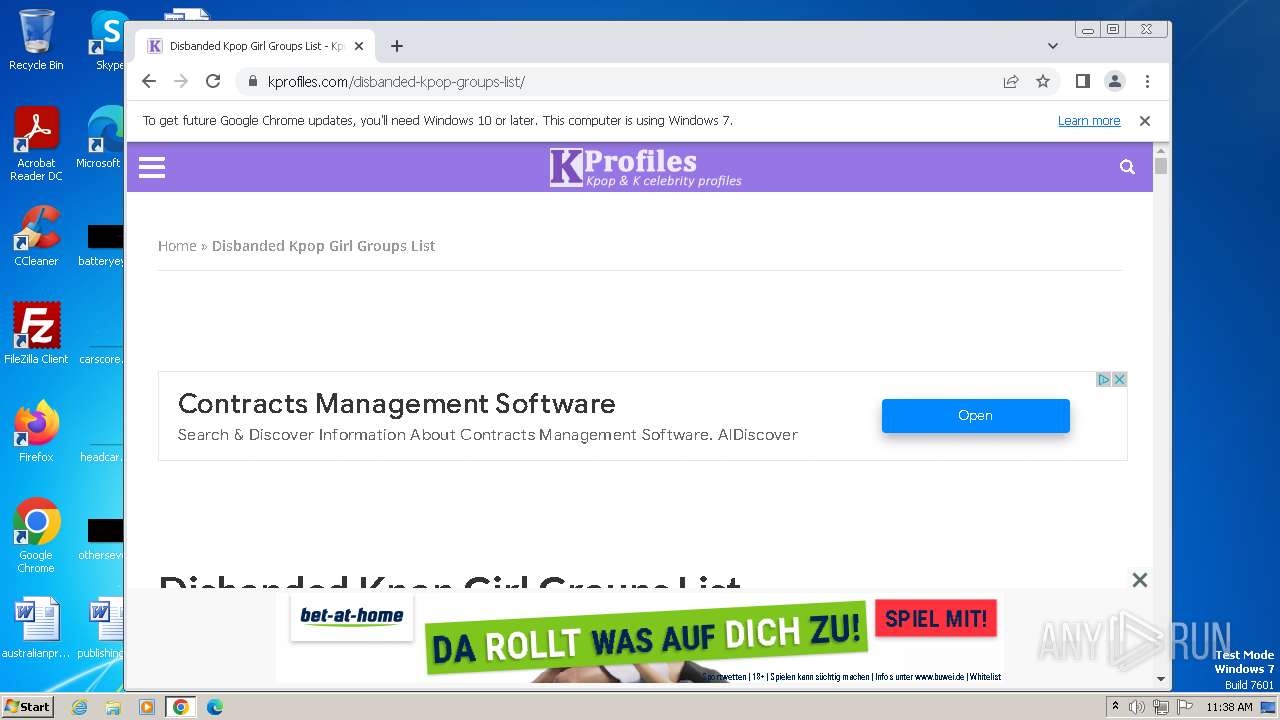Click the Open button in the ad
The image size is (1280, 720).
click(976, 416)
